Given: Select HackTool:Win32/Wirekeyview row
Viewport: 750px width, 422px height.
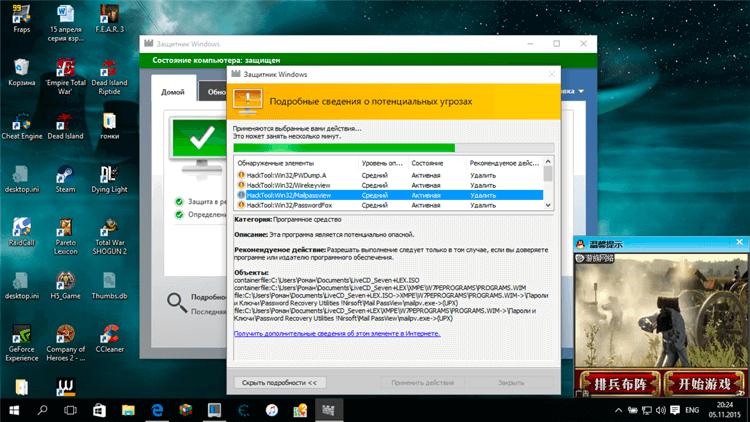Looking at the screenshot, I should click(x=388, y=185).
